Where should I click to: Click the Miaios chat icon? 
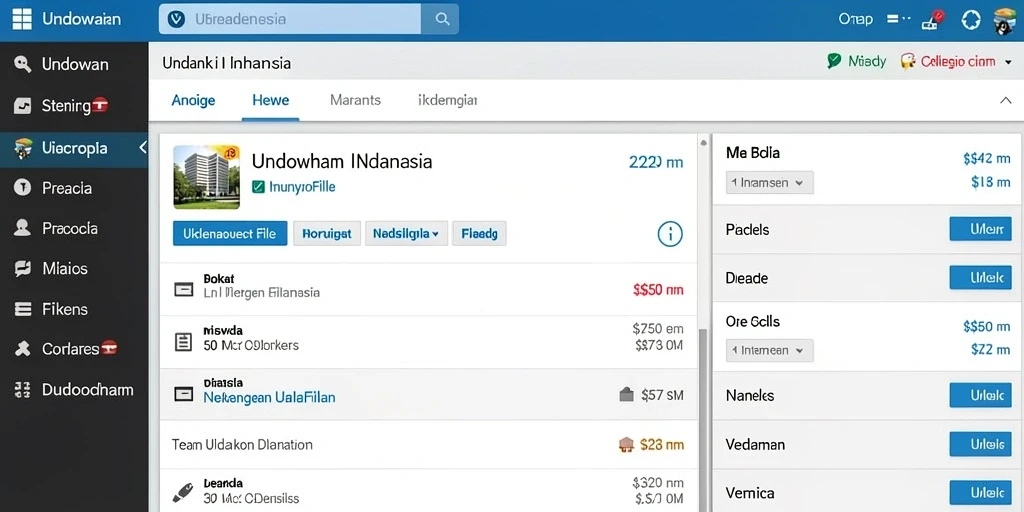[23, 268]
